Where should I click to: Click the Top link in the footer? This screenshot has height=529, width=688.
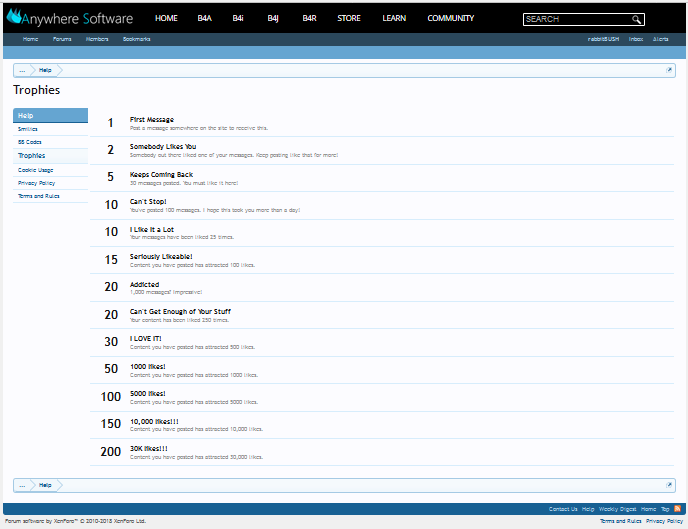click(665, 509)
